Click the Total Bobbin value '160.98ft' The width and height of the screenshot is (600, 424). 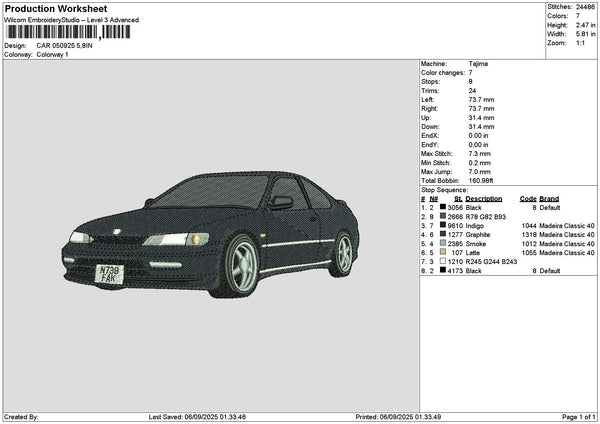tap(481, 181)
